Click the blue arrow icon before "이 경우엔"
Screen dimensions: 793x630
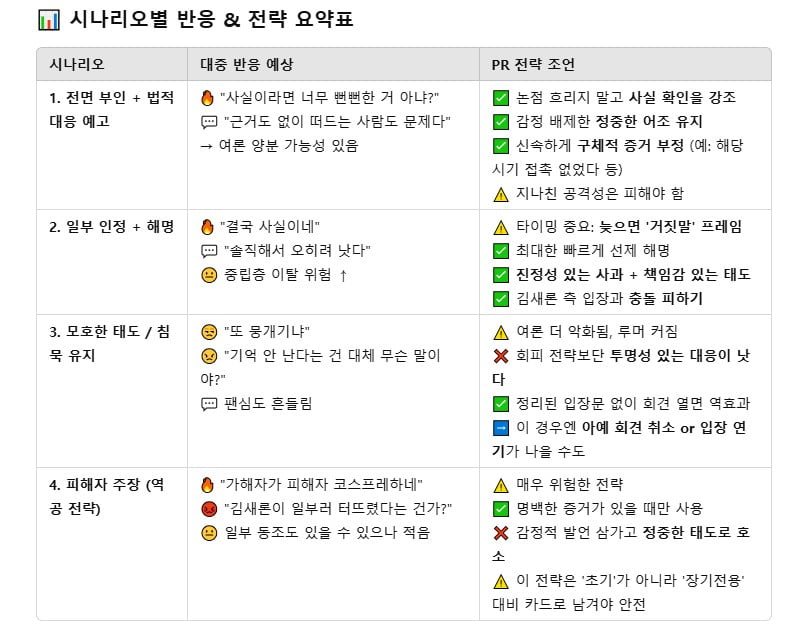click(x=500, y=428)
